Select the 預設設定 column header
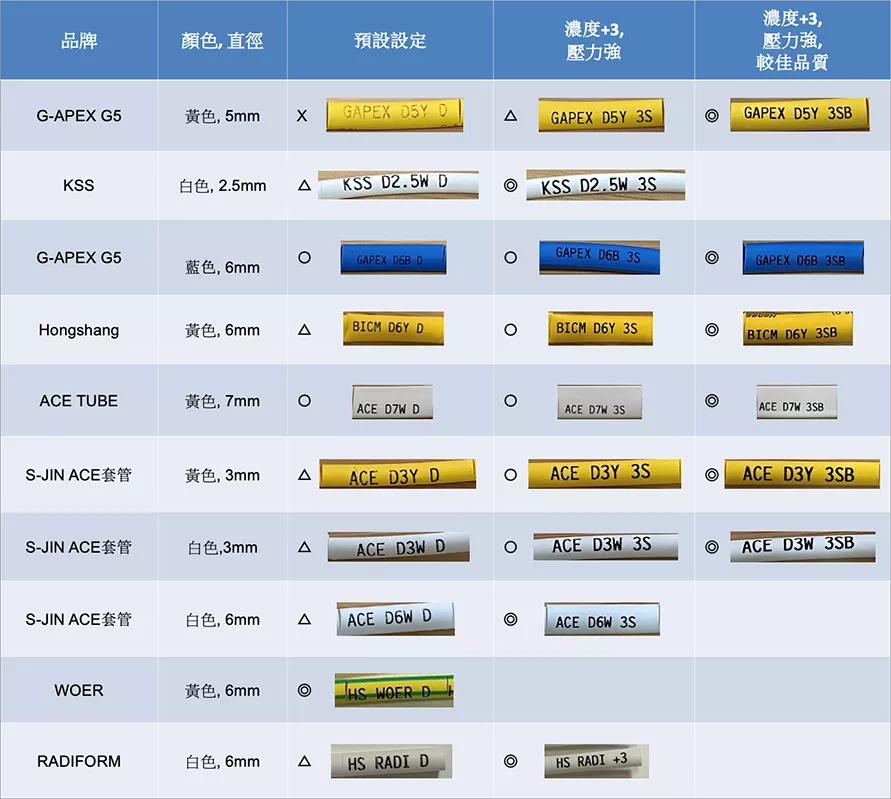 (x=390, y=41)
